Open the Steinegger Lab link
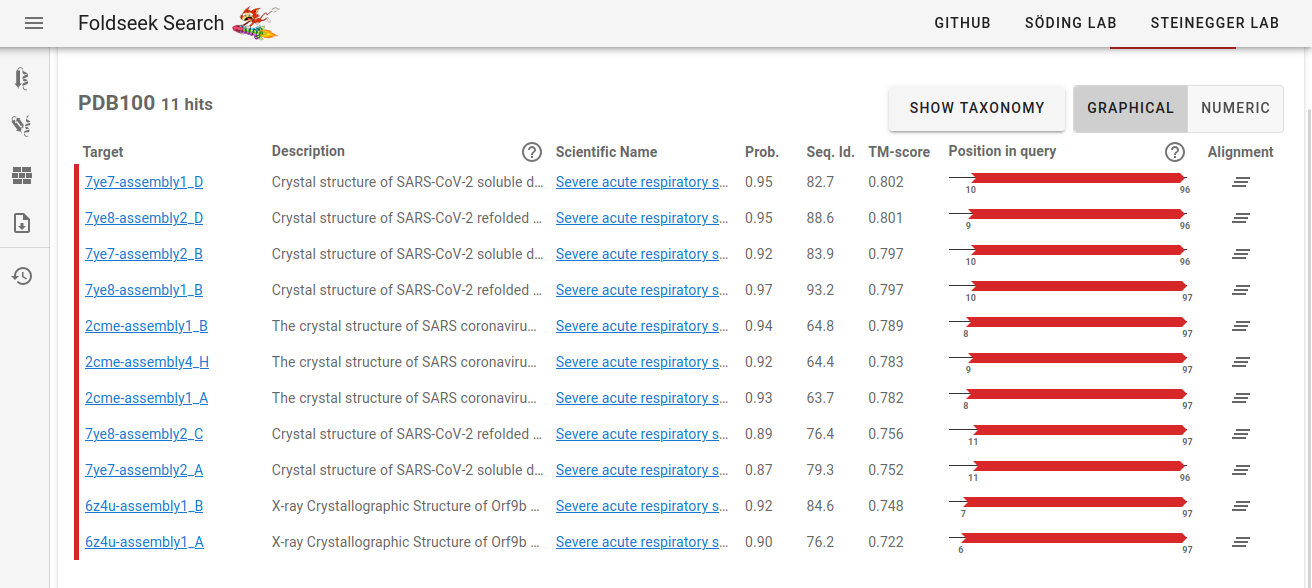The height and width of the screenshot is (588, 1312). click(1214, 23)
